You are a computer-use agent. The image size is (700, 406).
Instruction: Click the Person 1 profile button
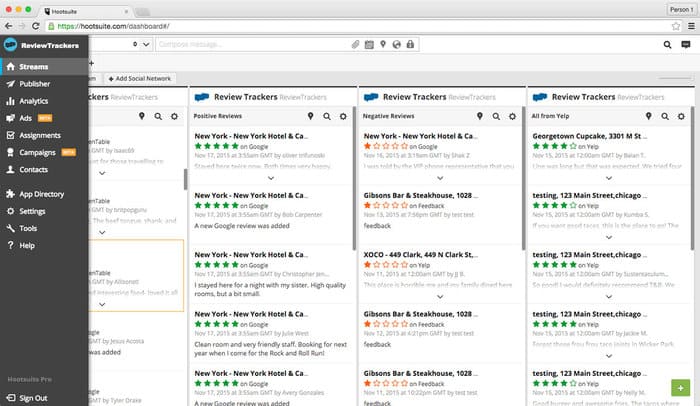[x=681, y=9]
